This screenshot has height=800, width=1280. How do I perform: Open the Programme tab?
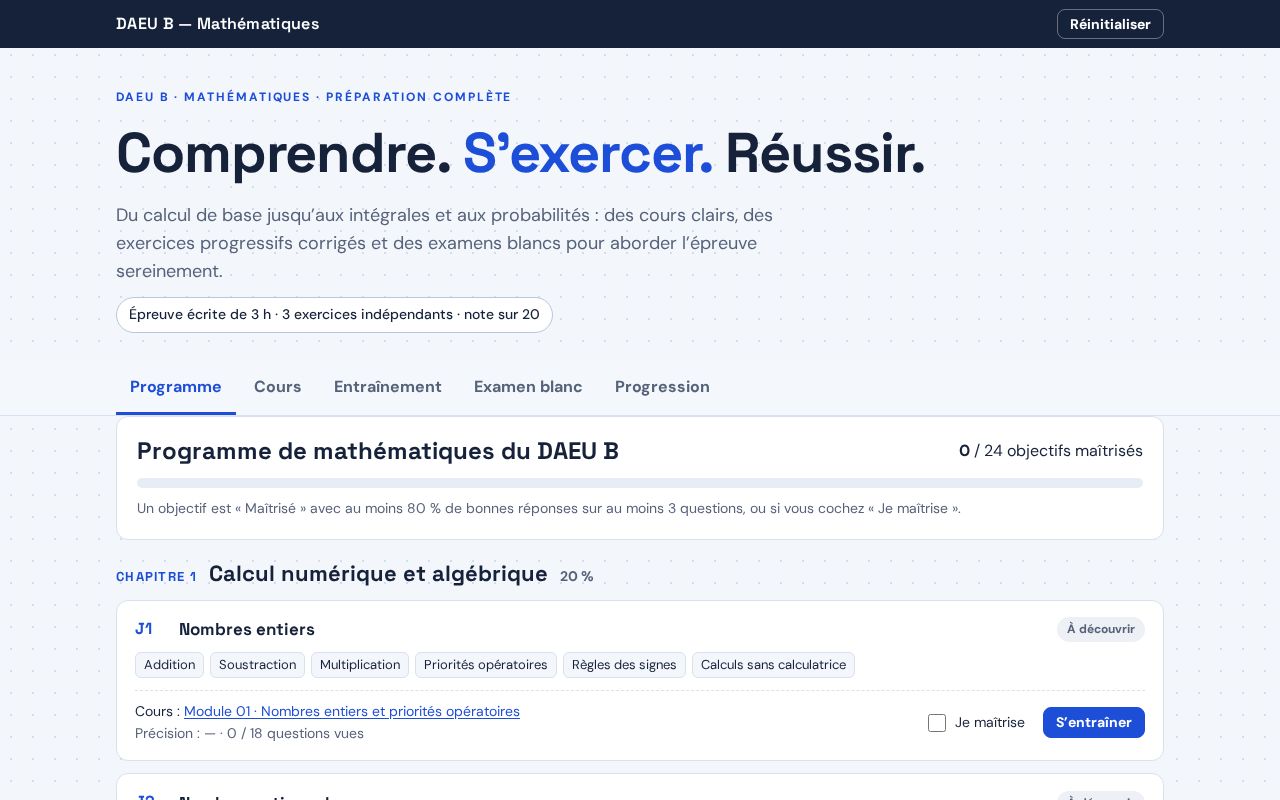coord(176,387)
